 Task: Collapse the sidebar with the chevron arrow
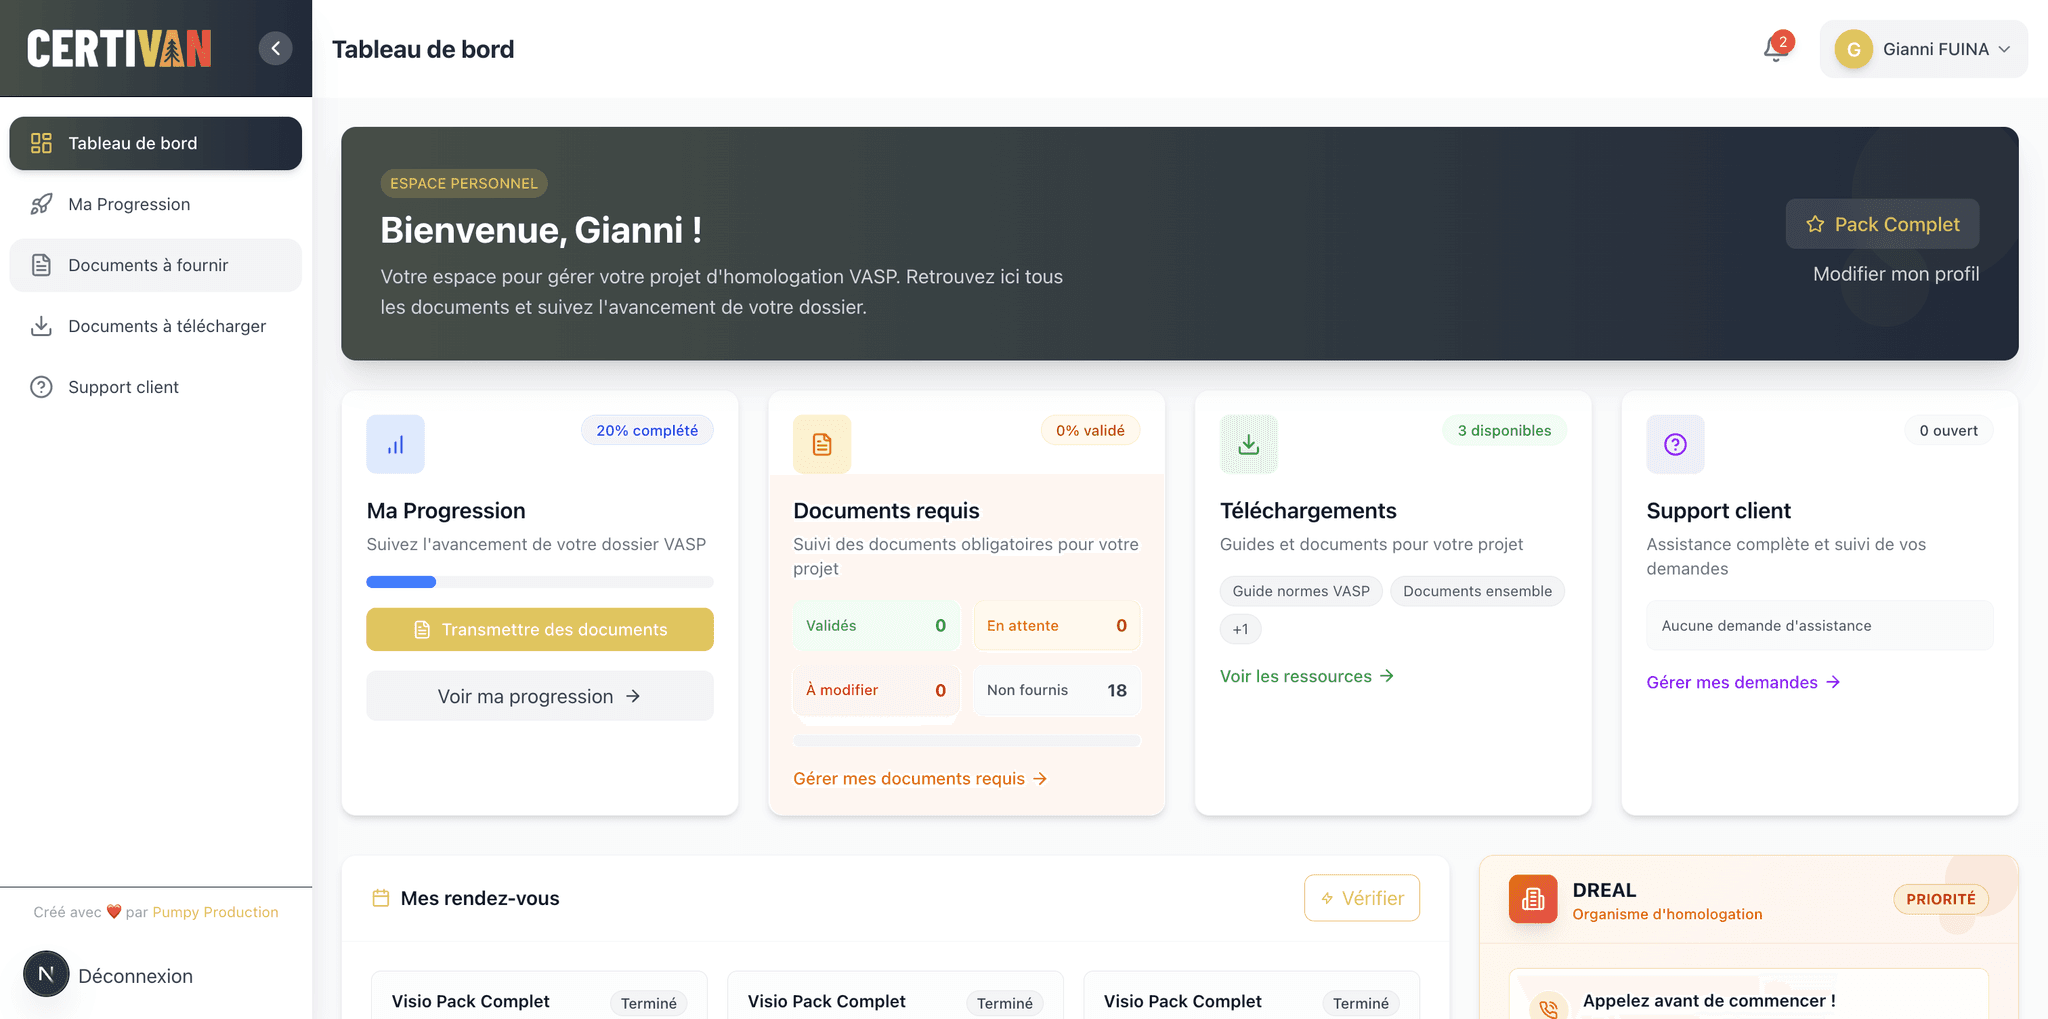coord(275,47)
